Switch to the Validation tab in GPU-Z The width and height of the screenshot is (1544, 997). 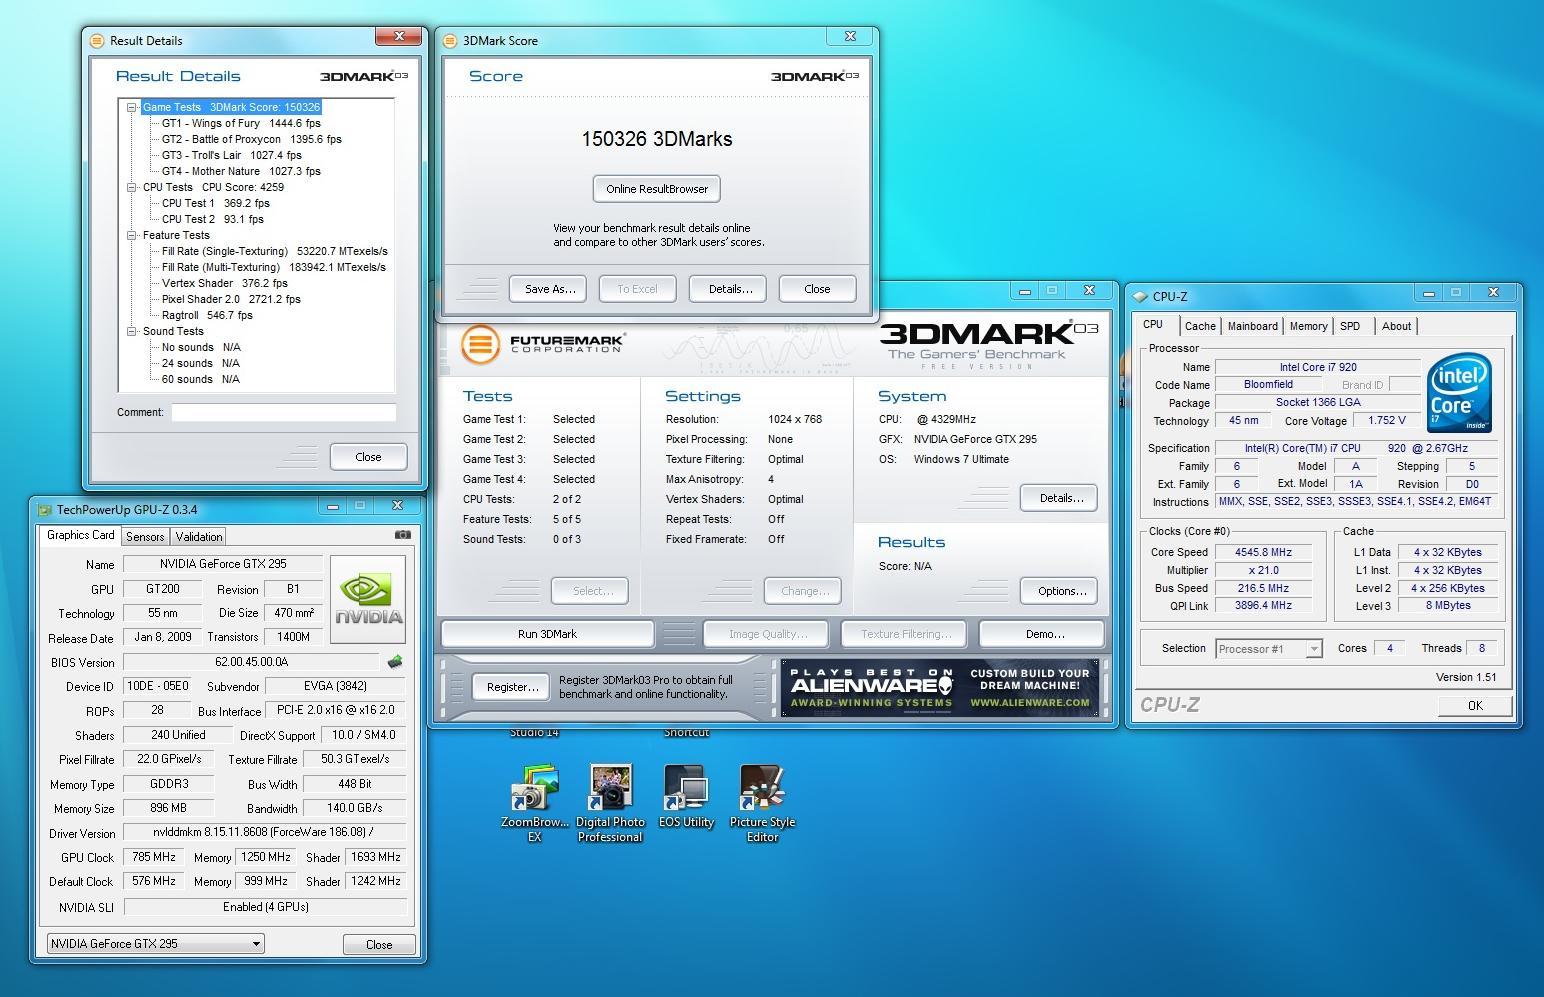click(199, 537)
